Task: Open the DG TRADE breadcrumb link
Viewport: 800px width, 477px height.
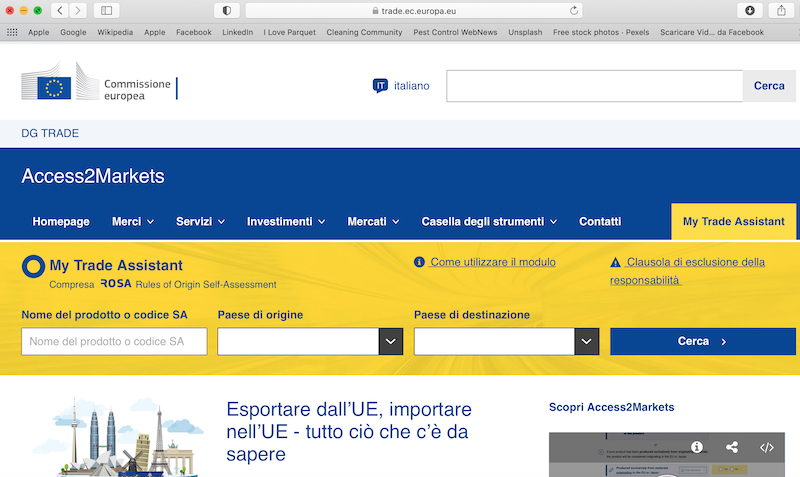Action: [x=50, y=133]
